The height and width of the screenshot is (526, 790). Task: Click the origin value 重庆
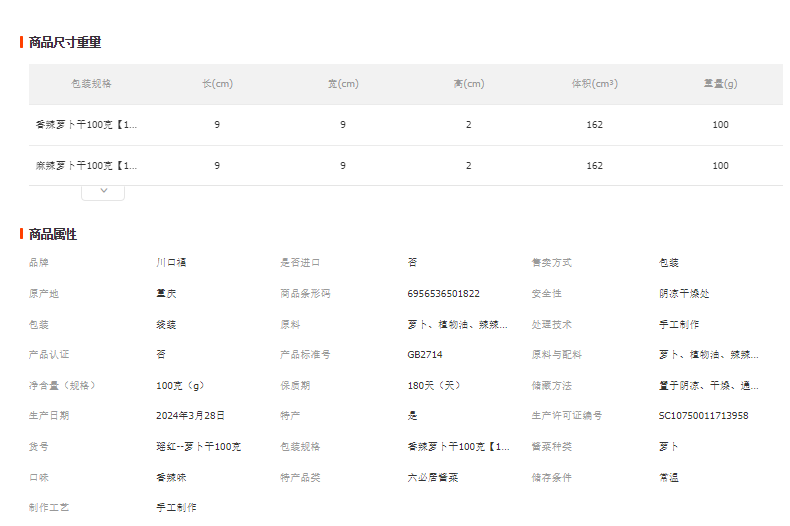166,294
